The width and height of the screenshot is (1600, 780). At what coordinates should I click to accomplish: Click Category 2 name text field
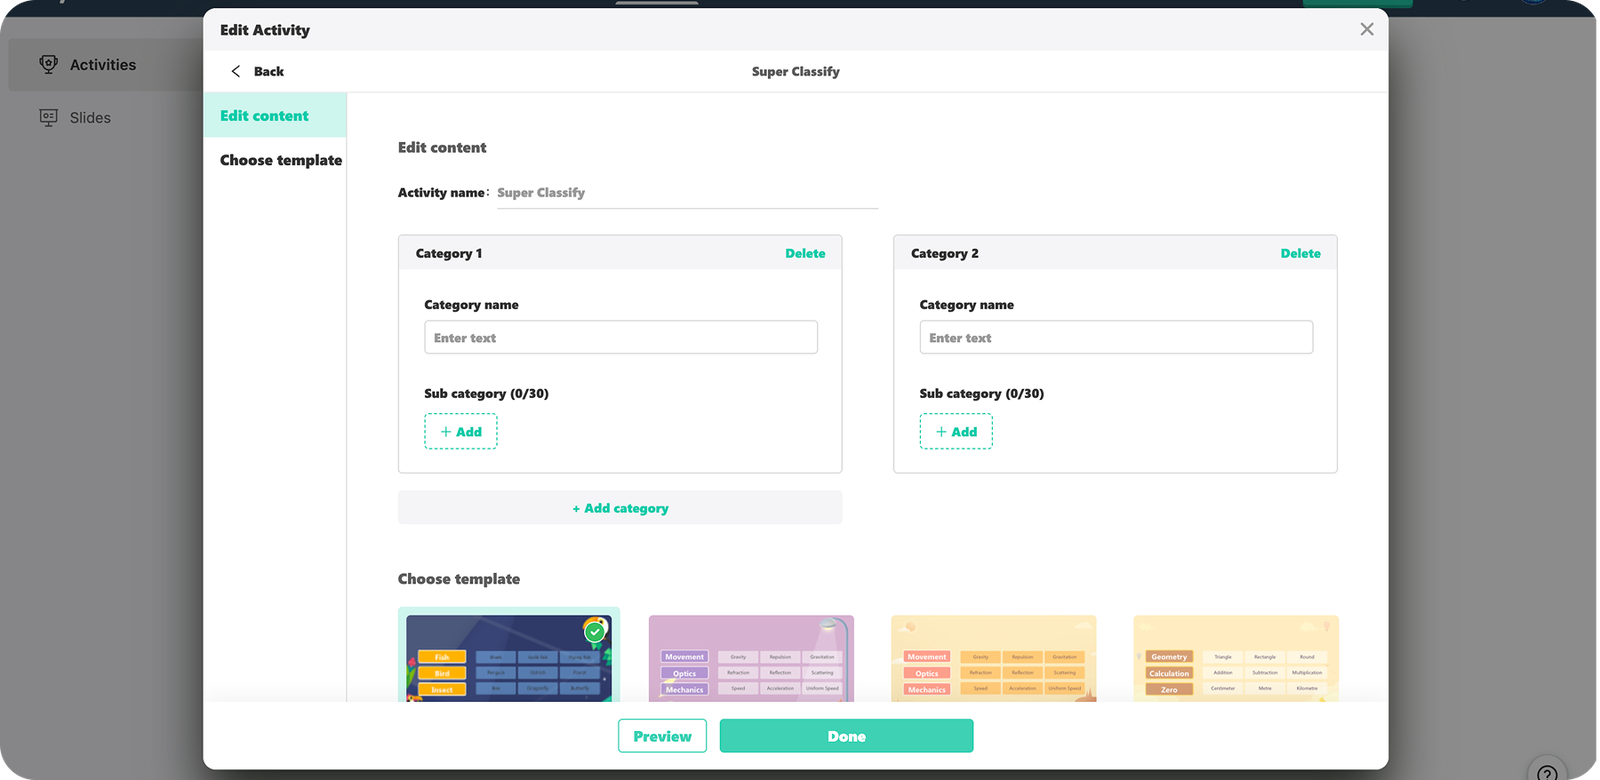[1115, 338]
